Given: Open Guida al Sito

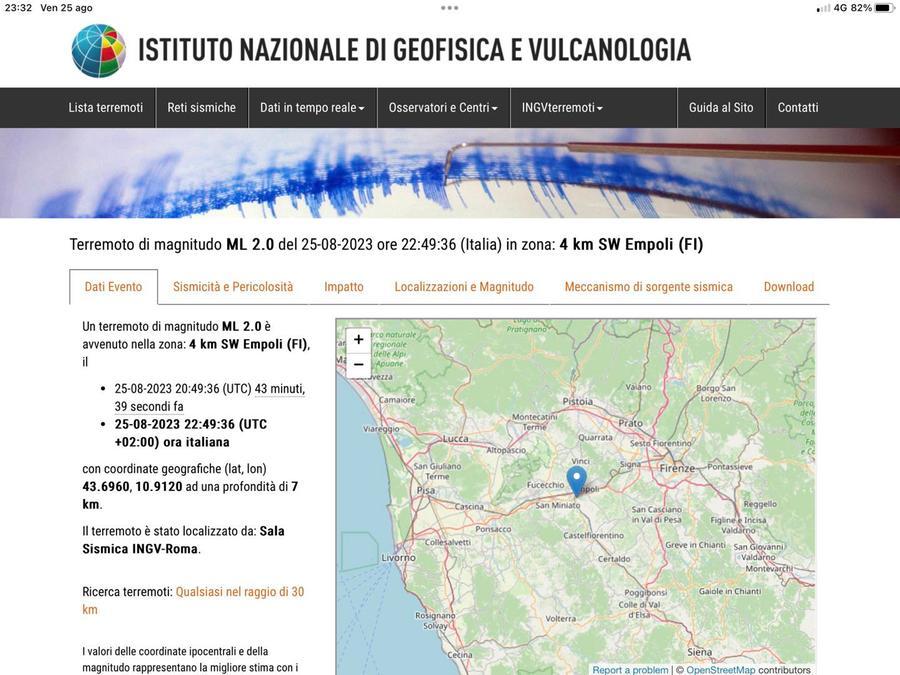Looking at the screenshot, I should tap(721, 107).
